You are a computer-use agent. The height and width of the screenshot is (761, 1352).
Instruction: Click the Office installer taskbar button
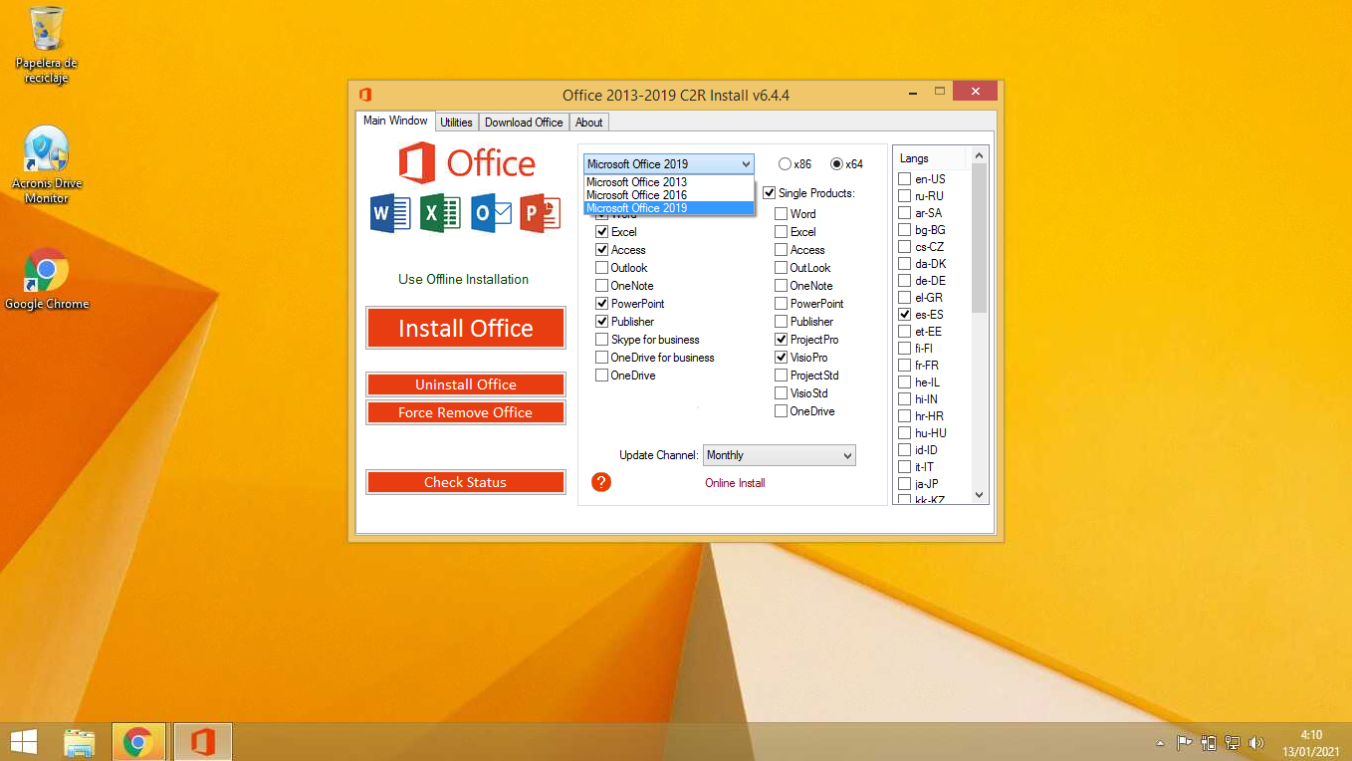click(203, 742)
